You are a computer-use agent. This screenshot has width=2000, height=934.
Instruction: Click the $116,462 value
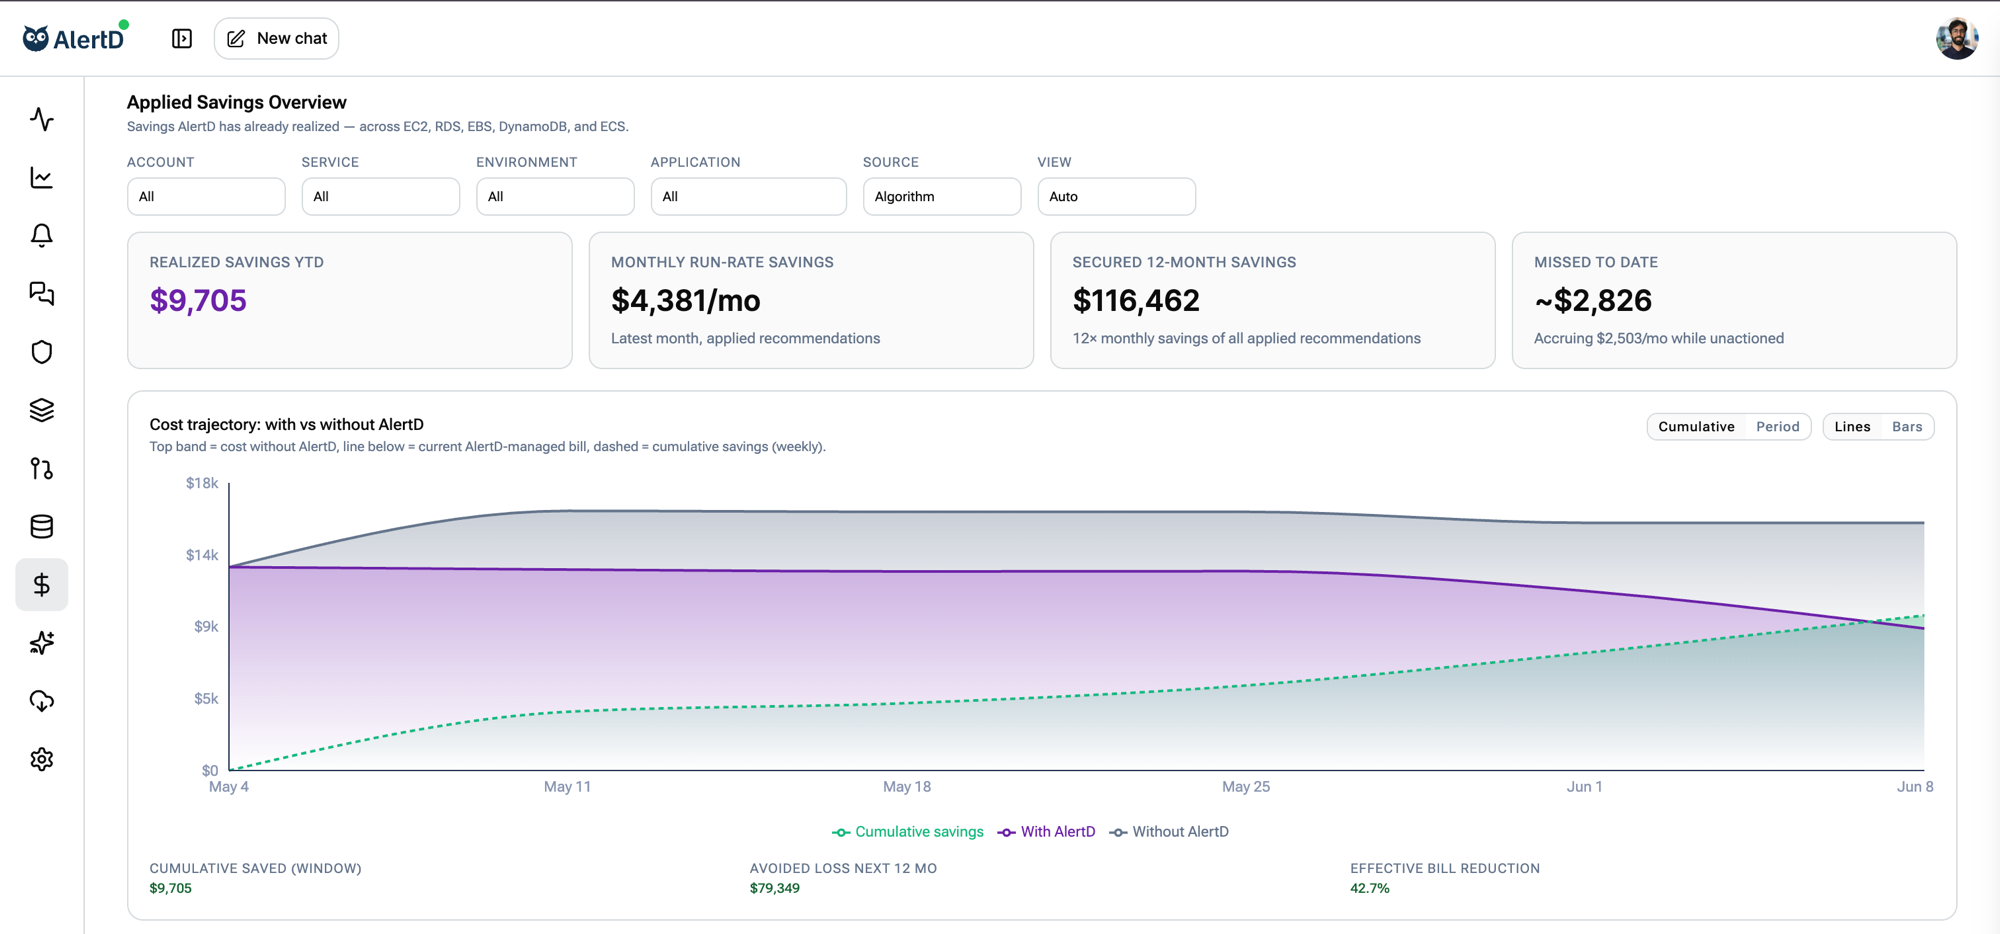(1136, 300)
